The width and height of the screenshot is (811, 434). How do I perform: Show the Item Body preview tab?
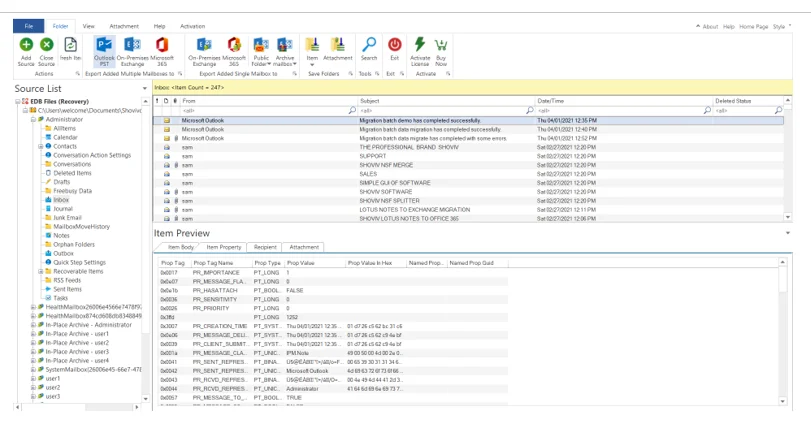(x=181, y=247)
